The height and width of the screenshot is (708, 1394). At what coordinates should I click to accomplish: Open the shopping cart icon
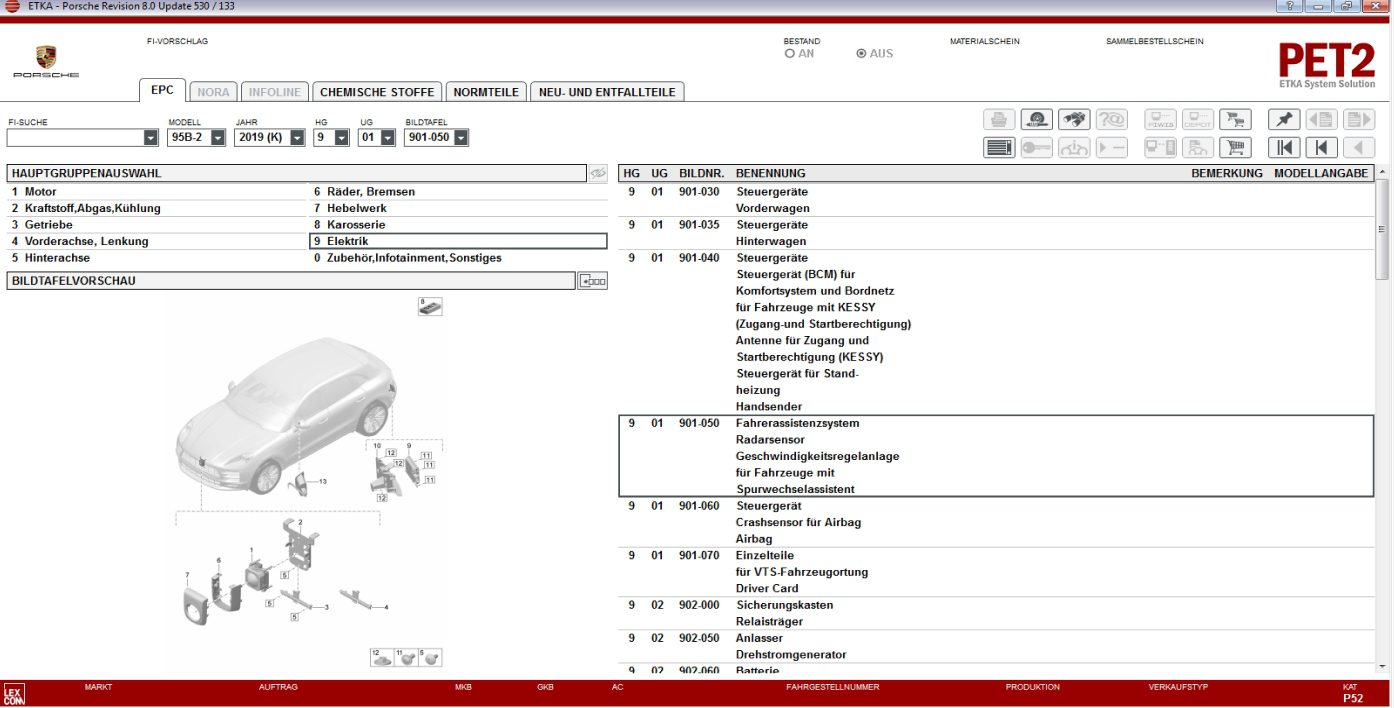coord(1235,147)
